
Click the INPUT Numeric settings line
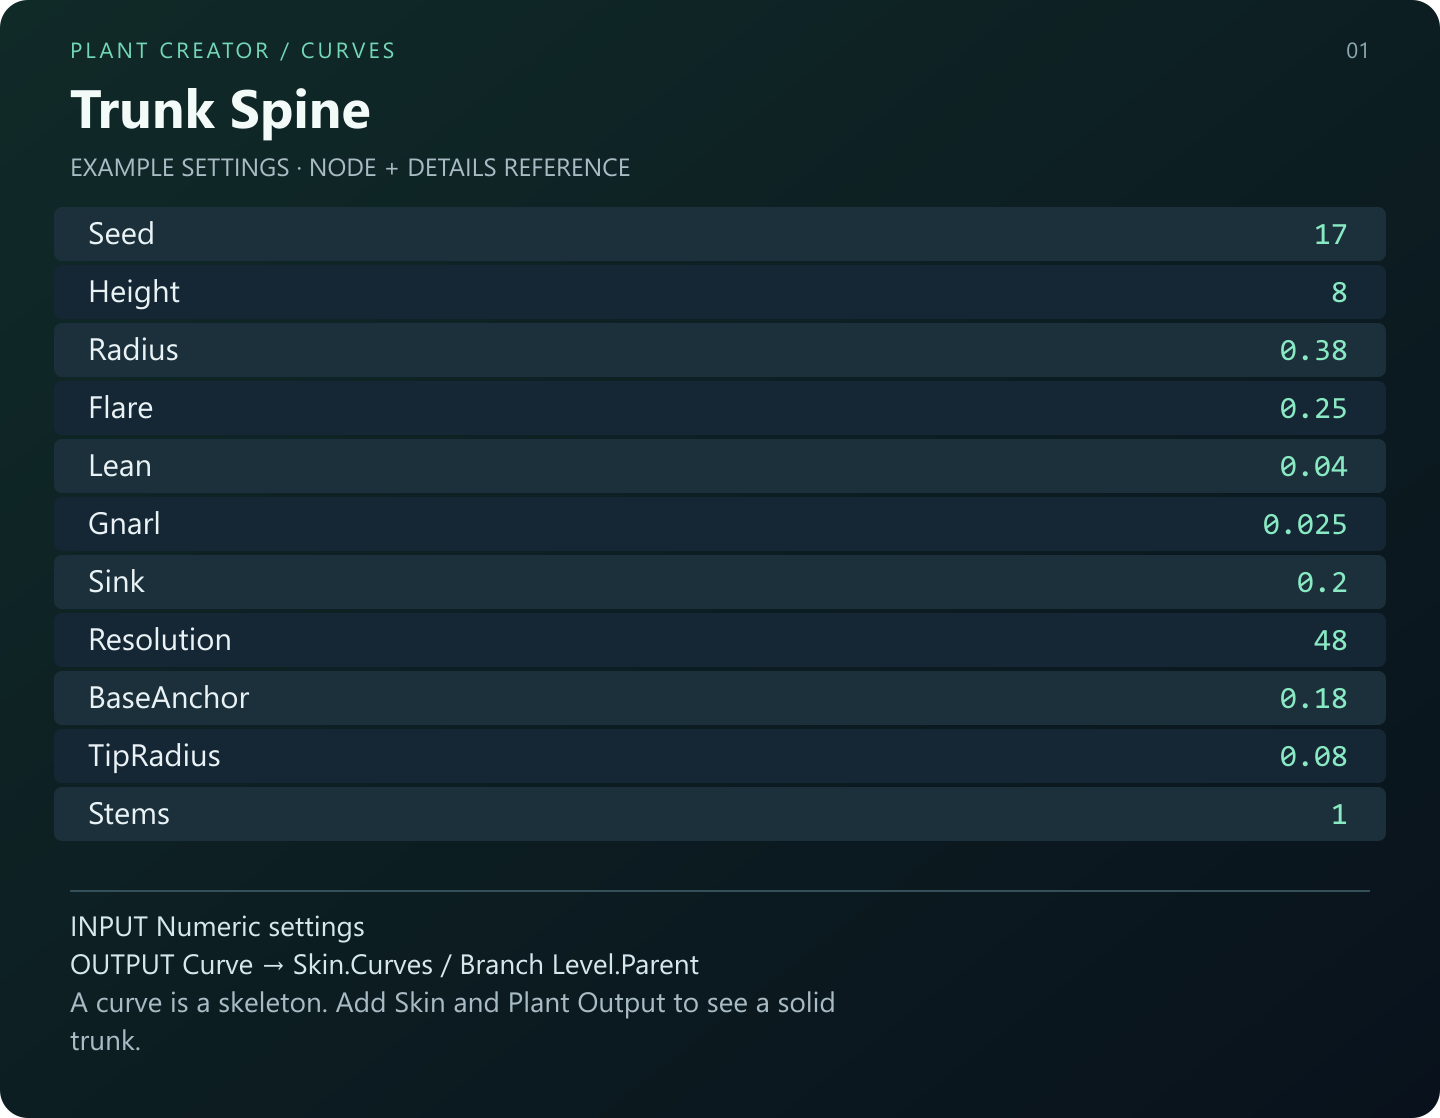click(x=217, y=927)
